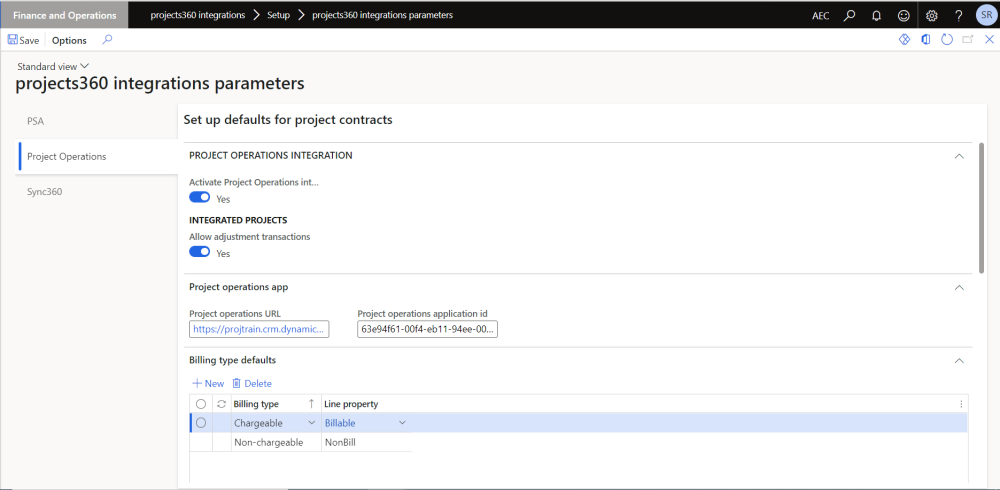This screenshot has height=490, width=1000.
Task: Click the feedback smiley icon
Action: 904,15
